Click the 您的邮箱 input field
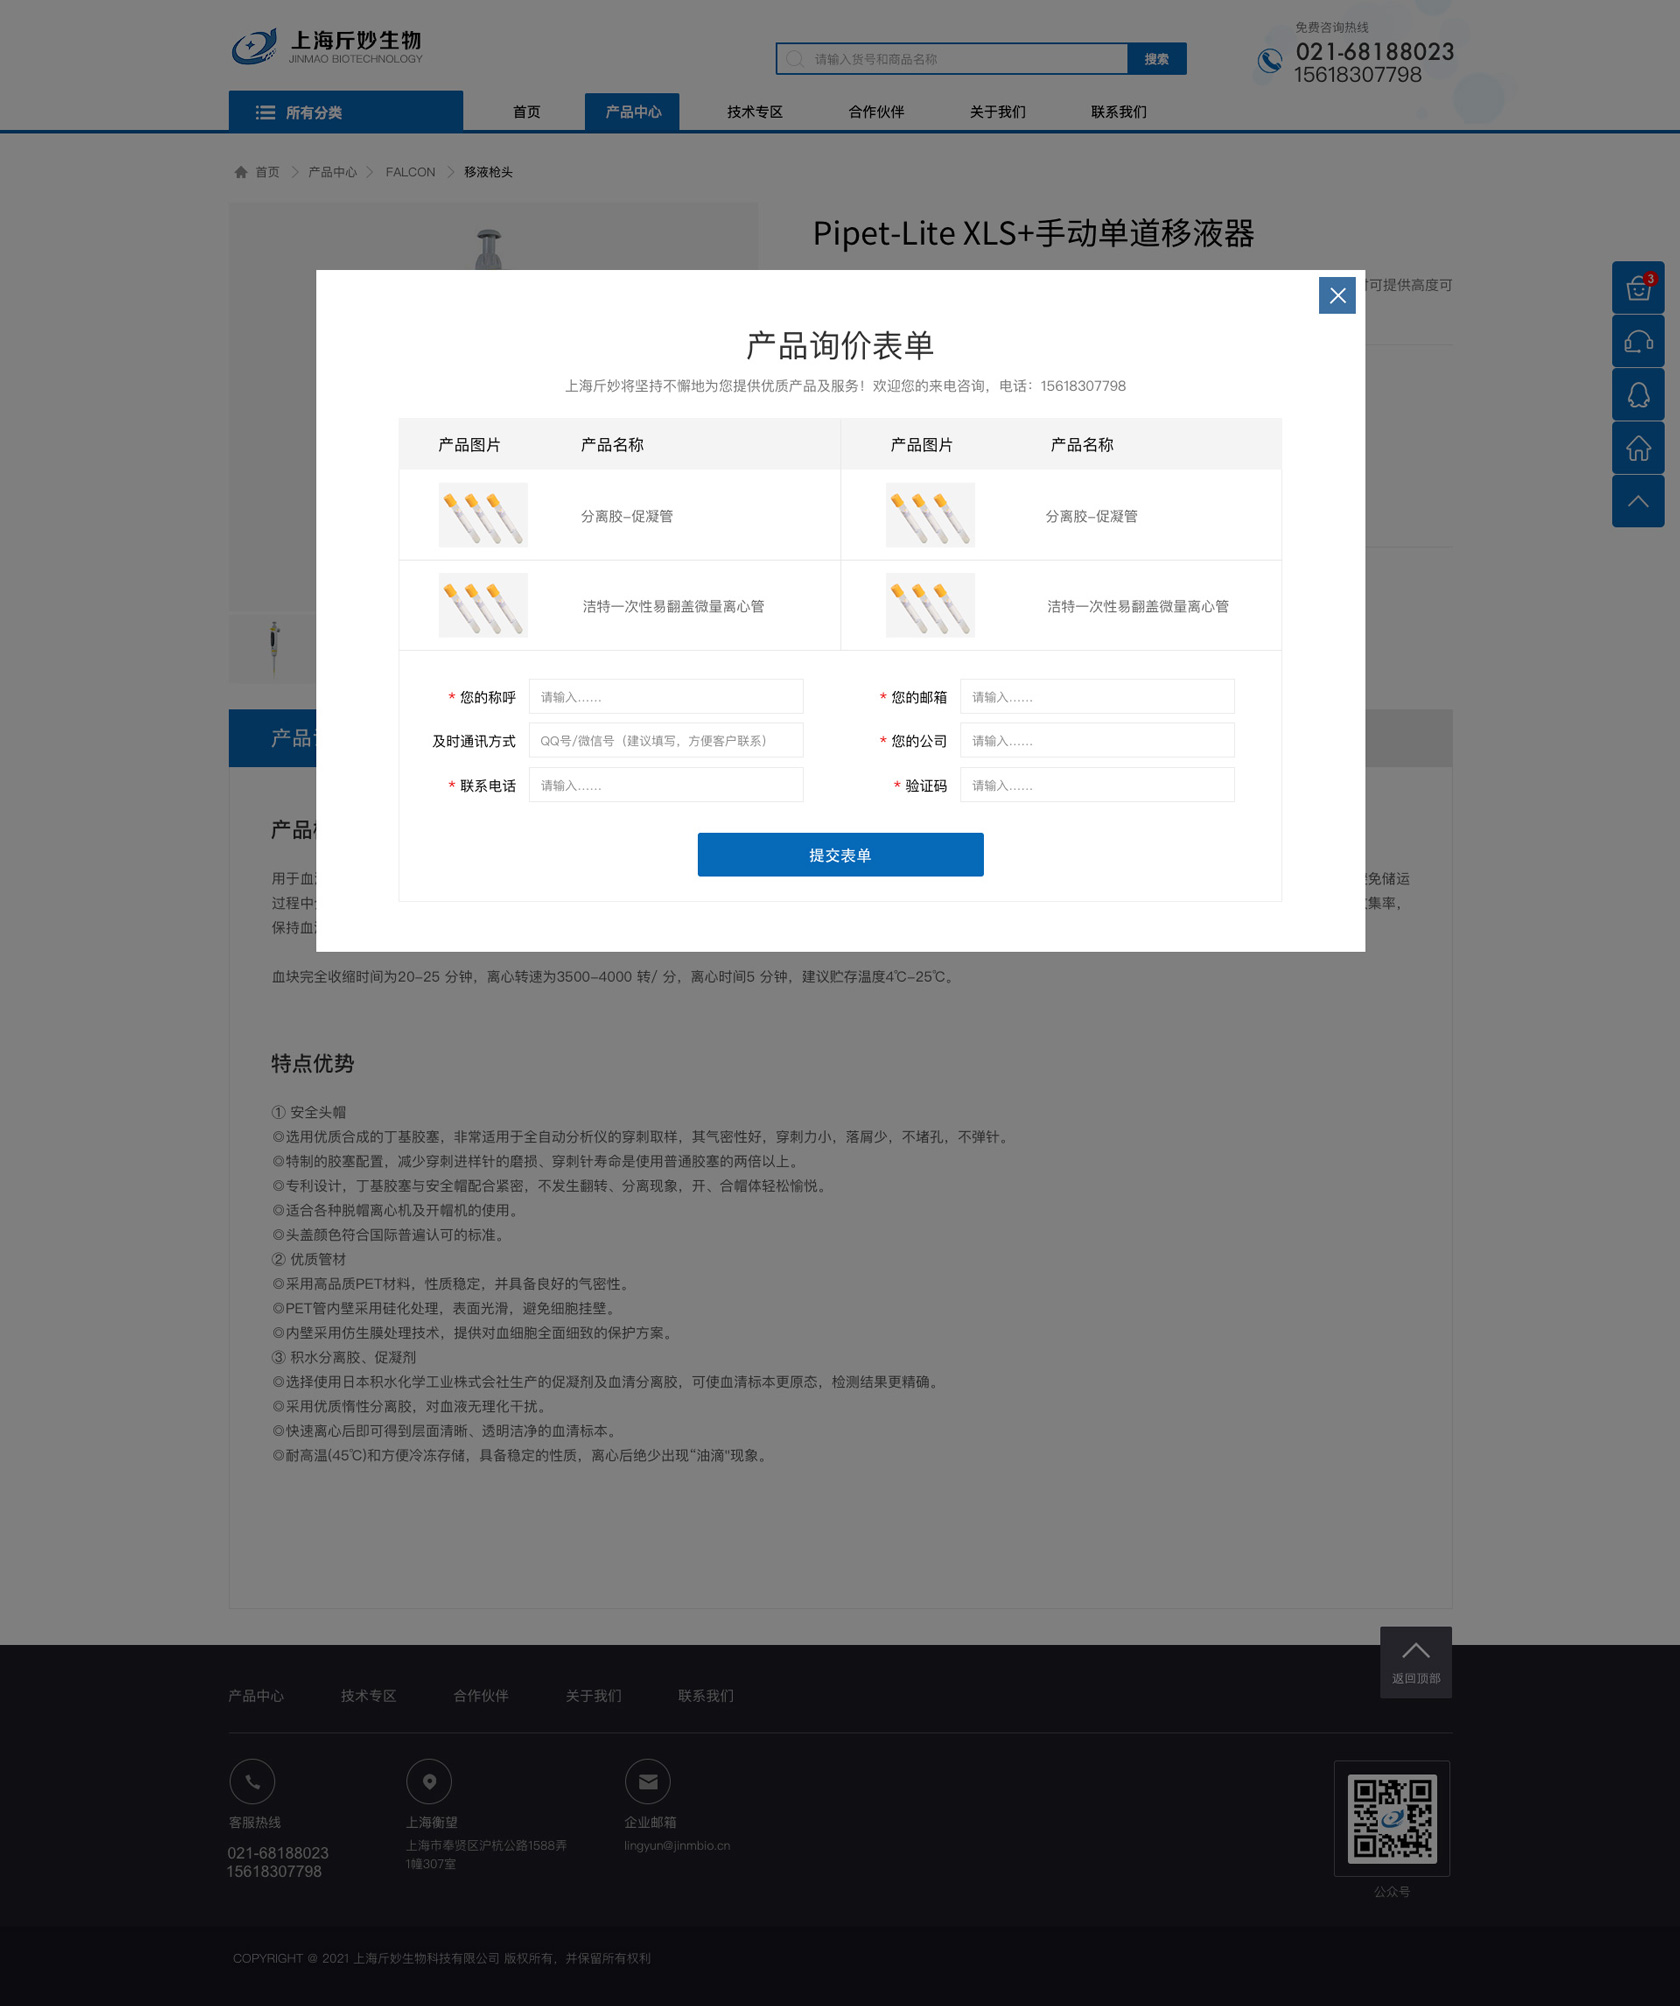 point(1097,697)
